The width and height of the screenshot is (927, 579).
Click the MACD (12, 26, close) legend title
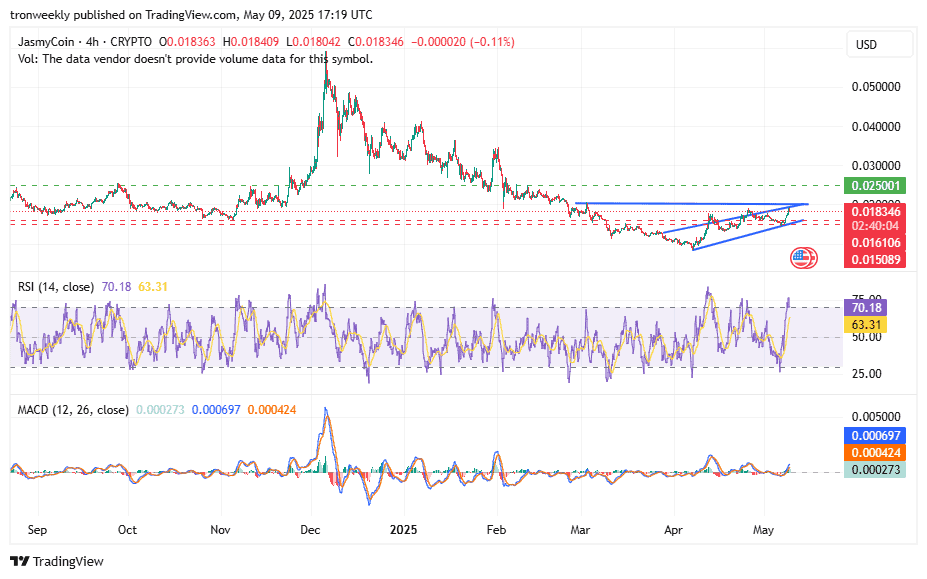tap(73, 410)
